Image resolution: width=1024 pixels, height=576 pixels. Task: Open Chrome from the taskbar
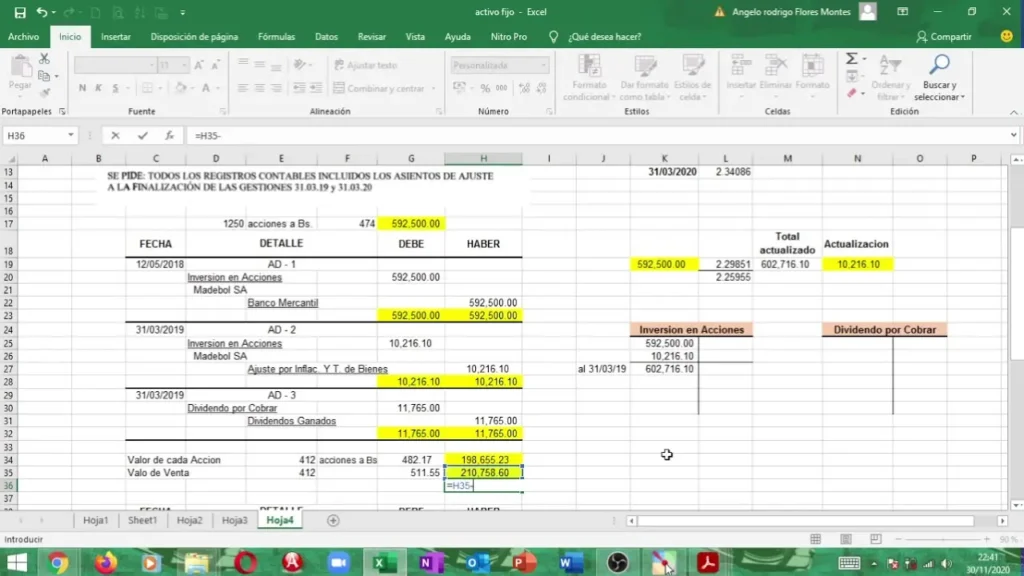tap(57, 562)
